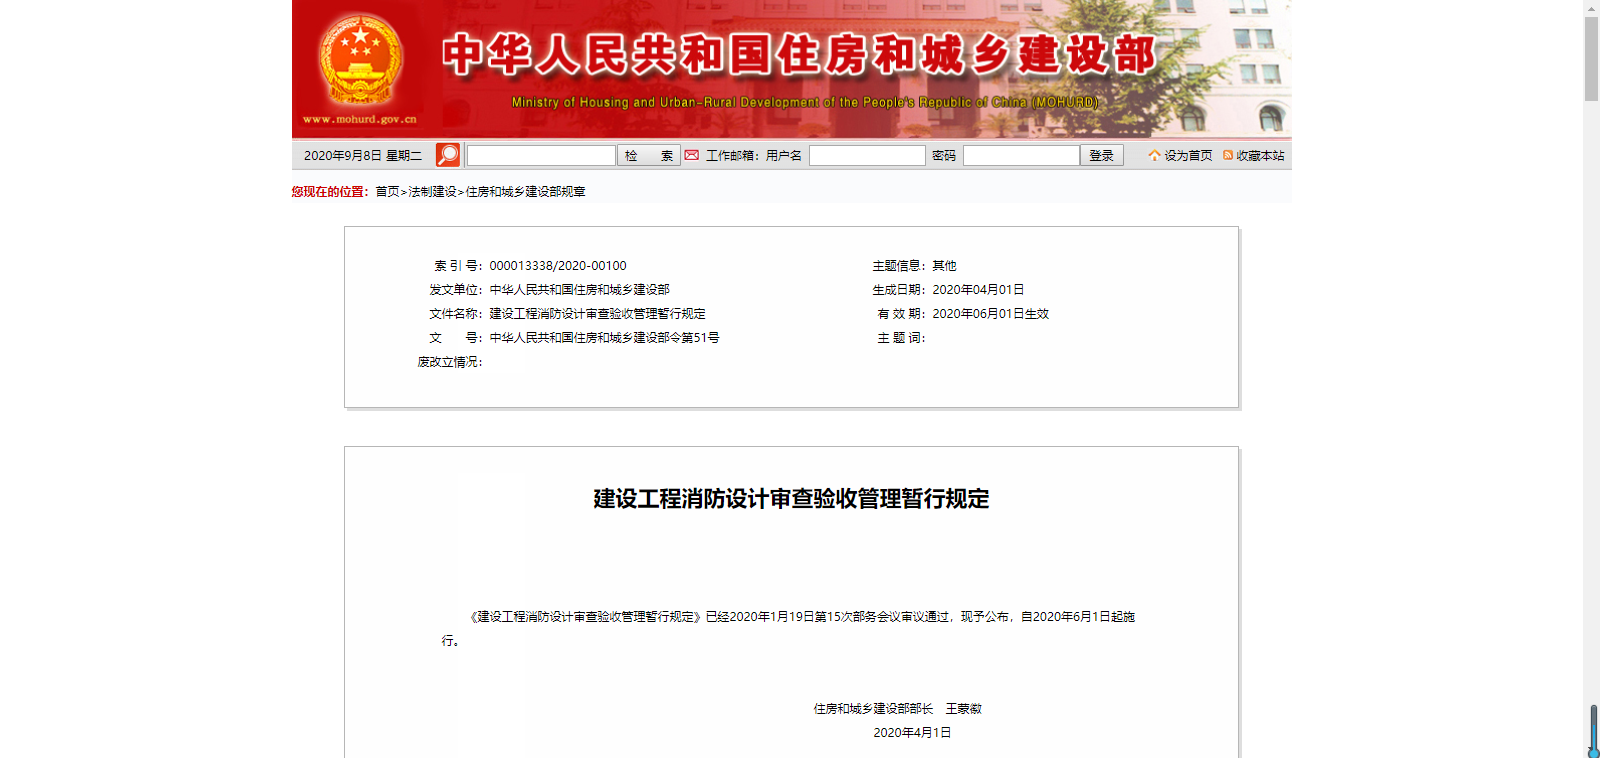Click the 收藏本站 link

(1260, 156)
